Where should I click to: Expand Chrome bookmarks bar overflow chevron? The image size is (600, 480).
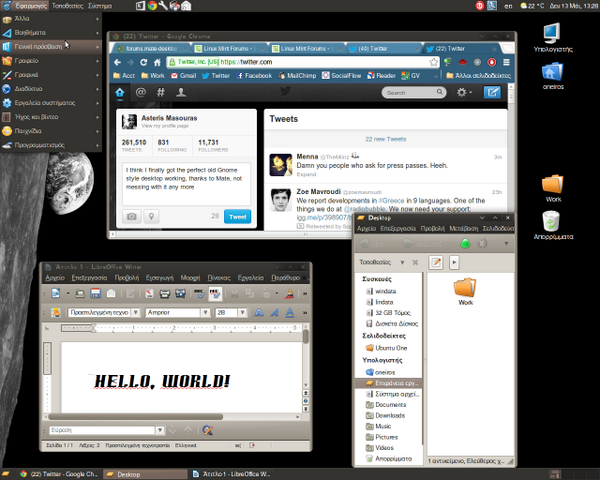[x=436, y=76]
